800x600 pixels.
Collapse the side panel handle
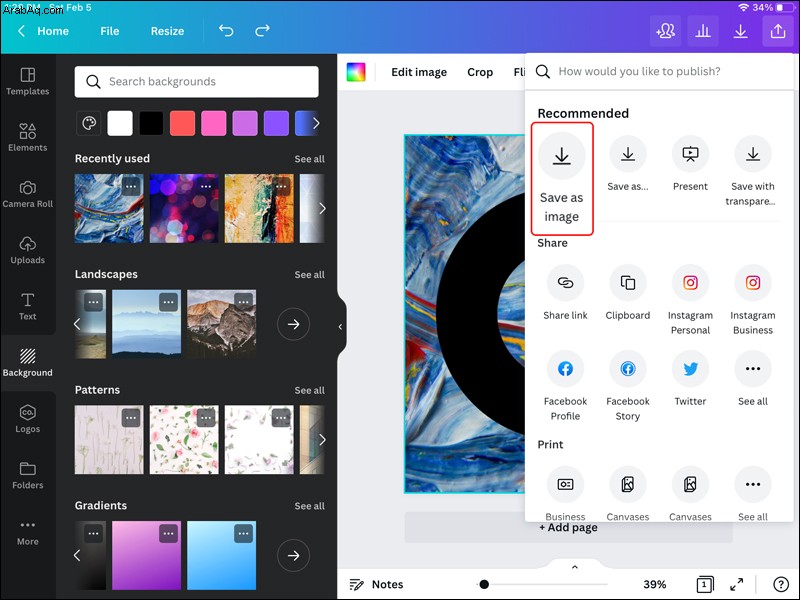pyautogui.click(x=340, y=327)
